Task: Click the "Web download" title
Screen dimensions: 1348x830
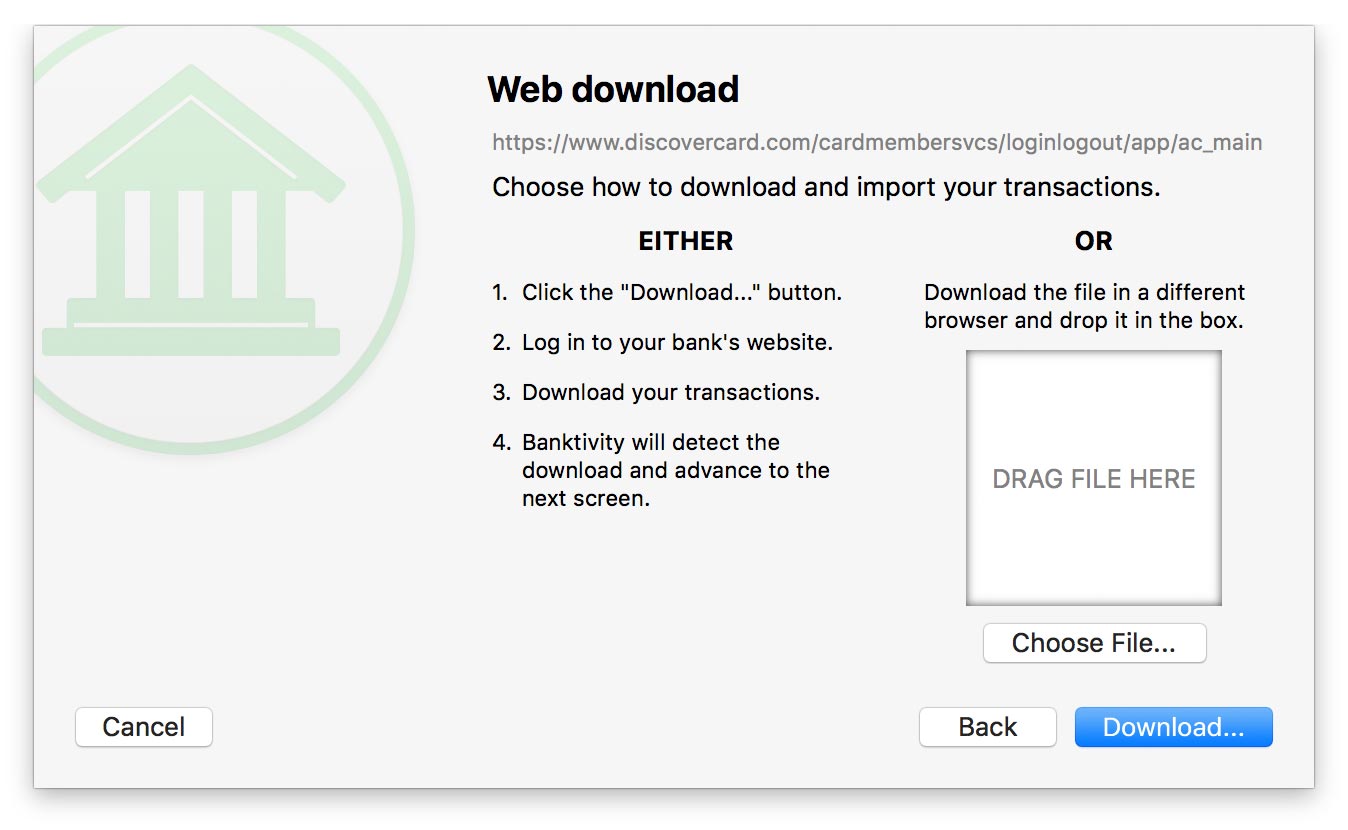Action: click(612, 90)
